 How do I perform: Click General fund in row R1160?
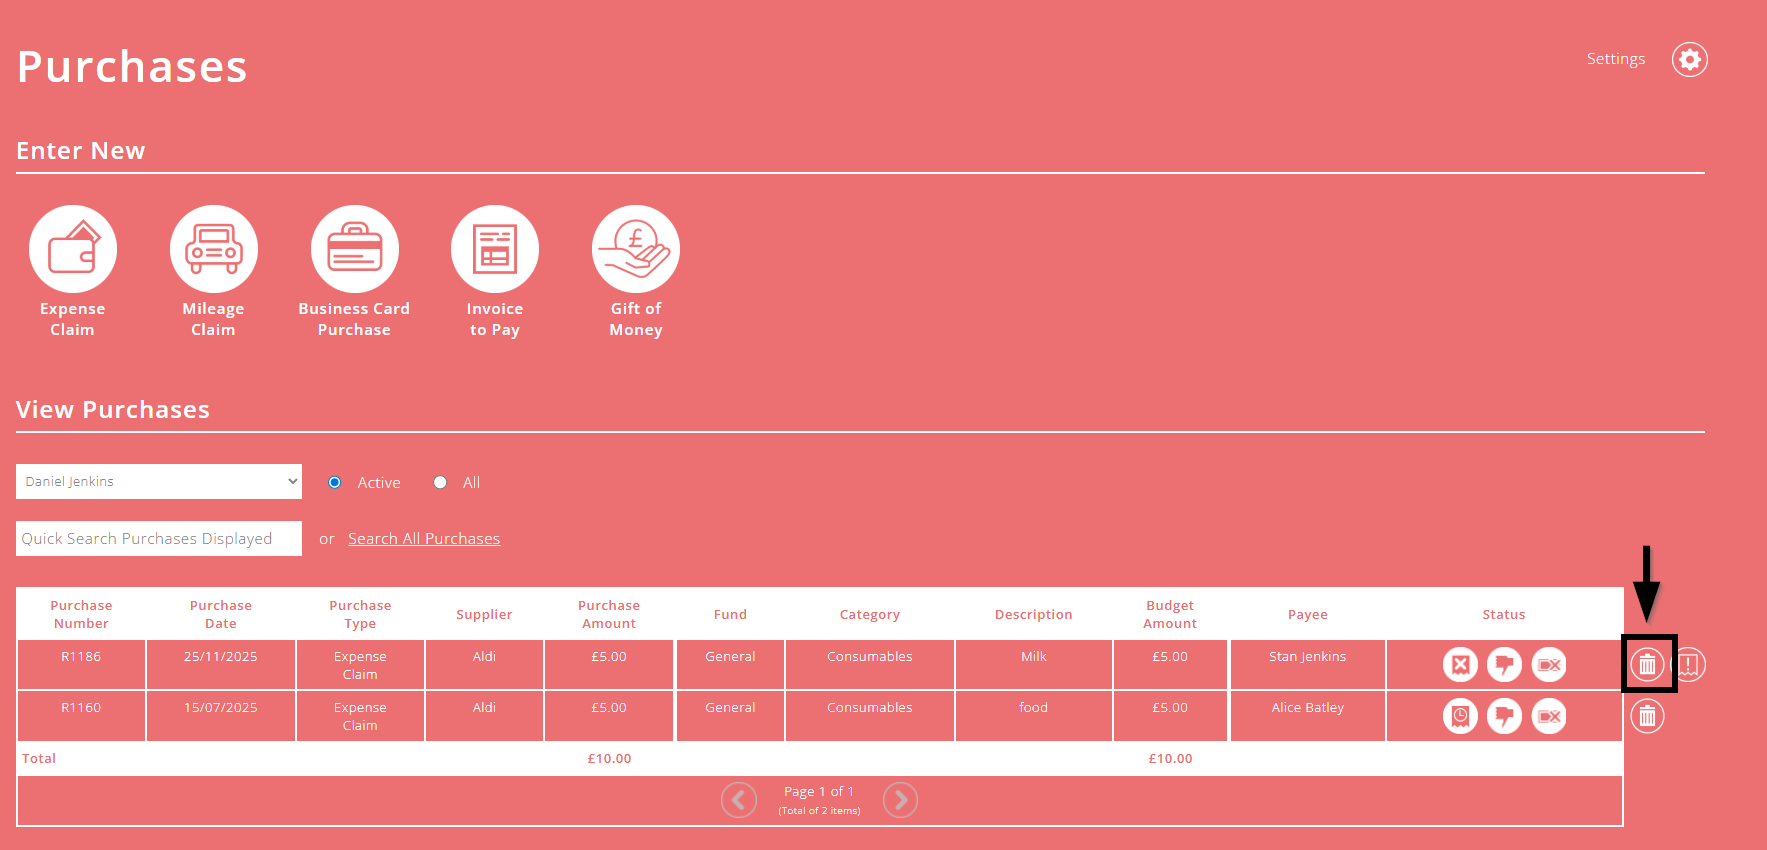pyautogui.click(x=730, y=707)
